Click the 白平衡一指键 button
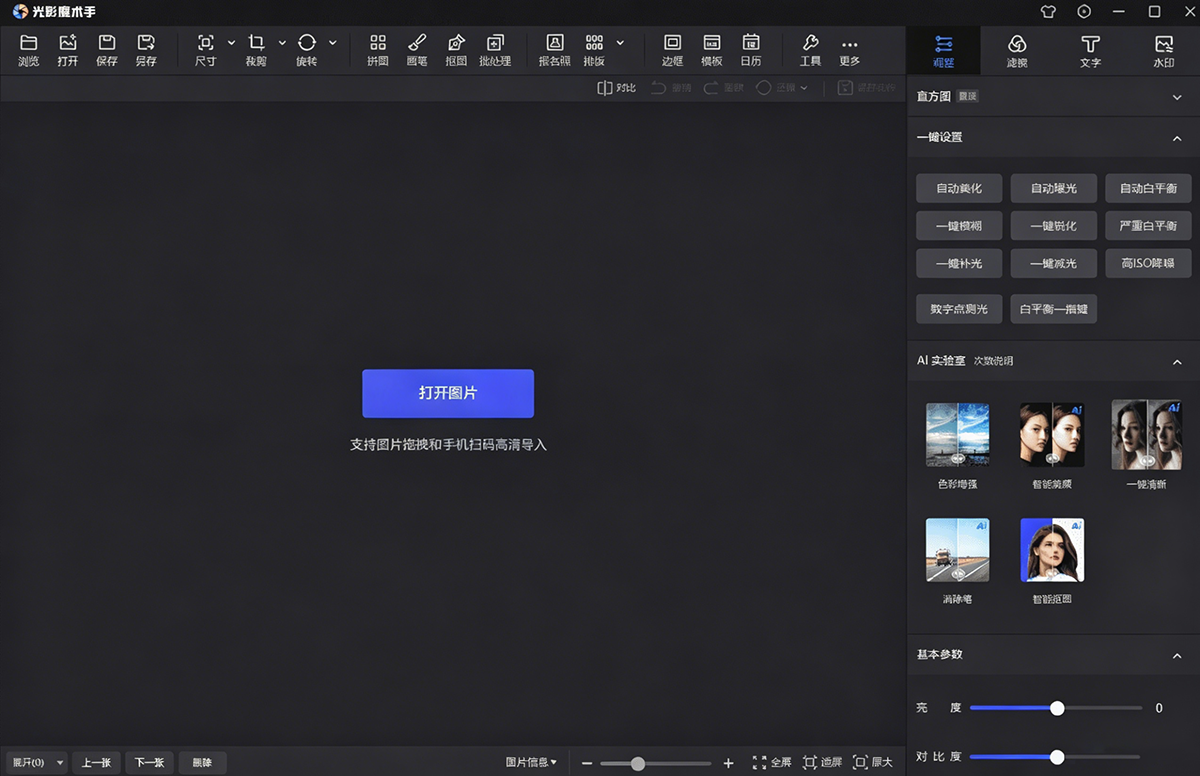This screenshot has height=776, width=1200. [1054, 309]
